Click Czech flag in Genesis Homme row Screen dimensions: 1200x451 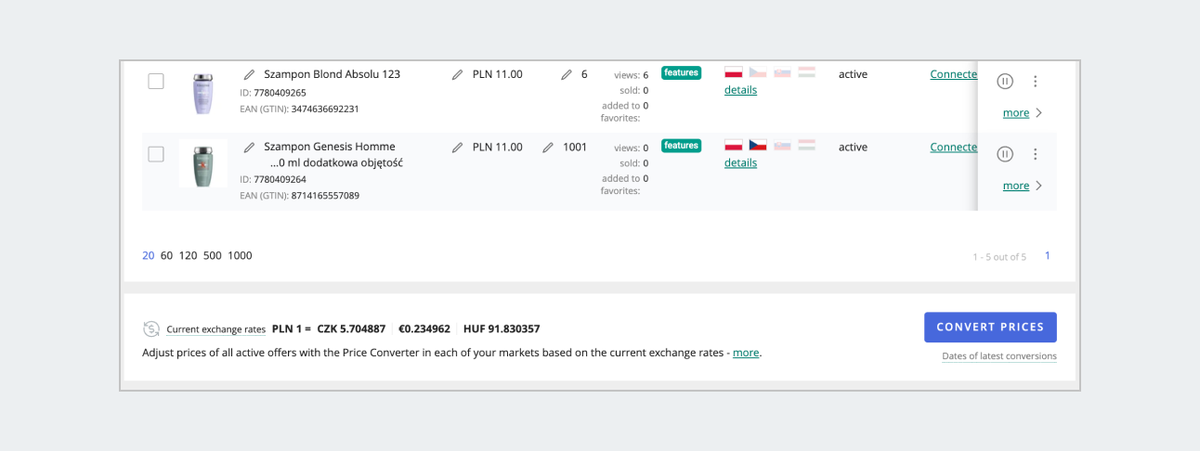(758, 146)
